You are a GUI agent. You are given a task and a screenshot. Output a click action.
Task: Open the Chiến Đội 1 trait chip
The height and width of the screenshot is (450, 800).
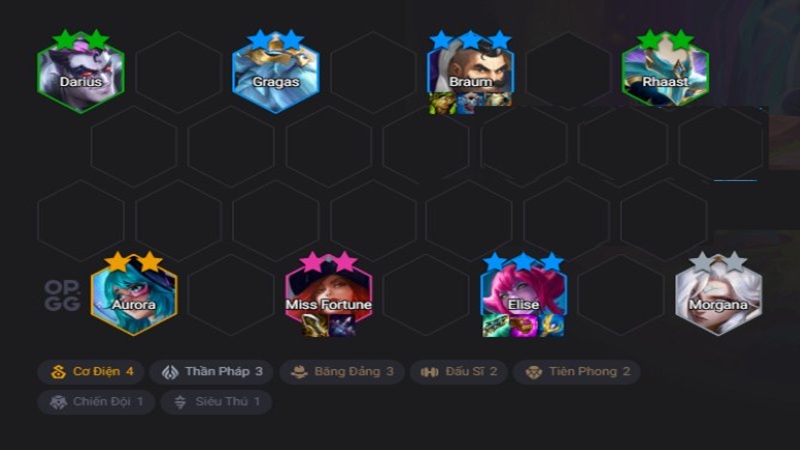pyautogui.click(x=96, y=402)
